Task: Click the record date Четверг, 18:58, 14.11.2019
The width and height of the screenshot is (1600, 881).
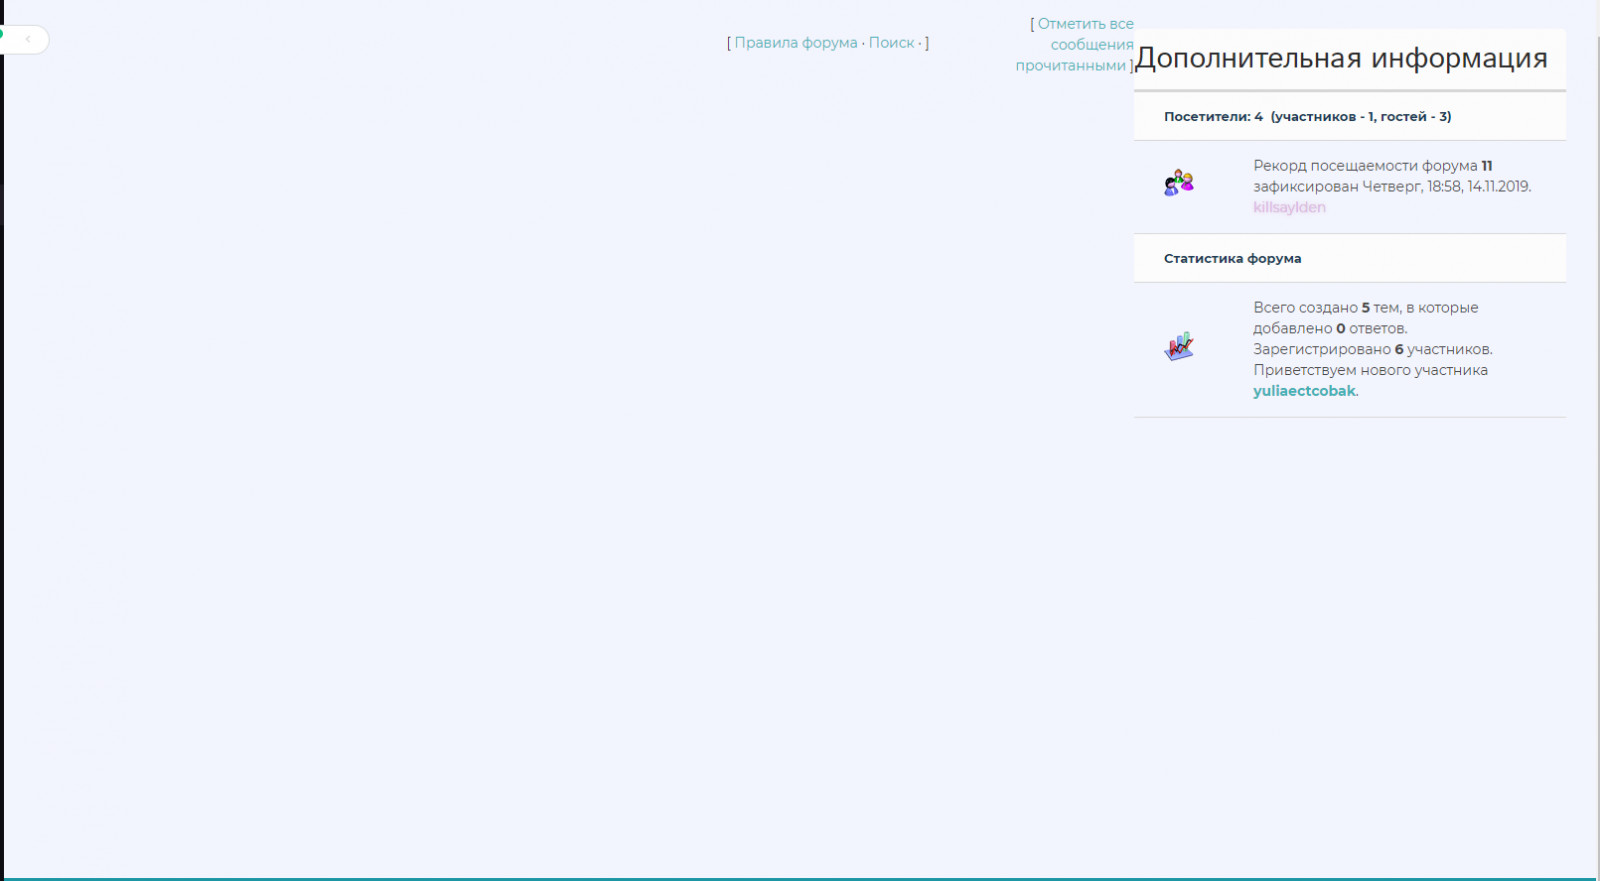Action: tap(1445, 186)
